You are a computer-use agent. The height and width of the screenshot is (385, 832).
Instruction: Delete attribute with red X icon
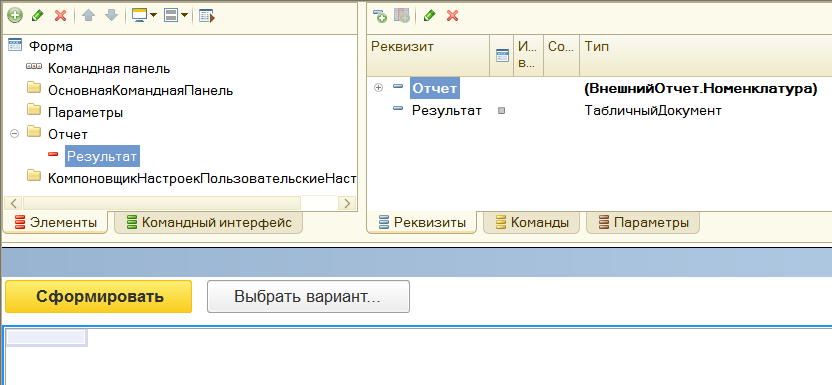[452, 16]
